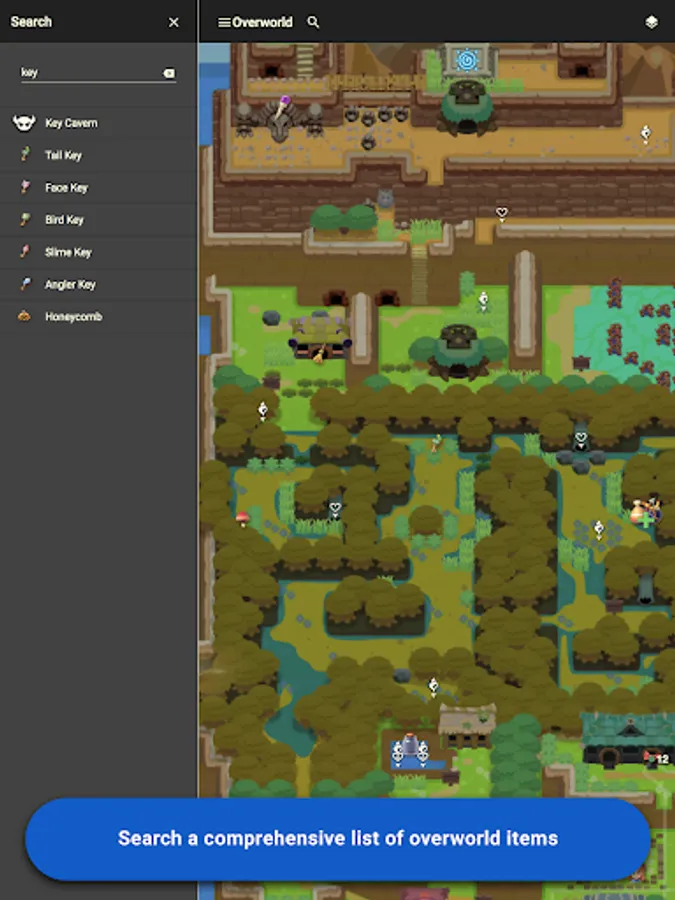
Task: Click the red mushroom in the forest
Action: pos(243,518)
